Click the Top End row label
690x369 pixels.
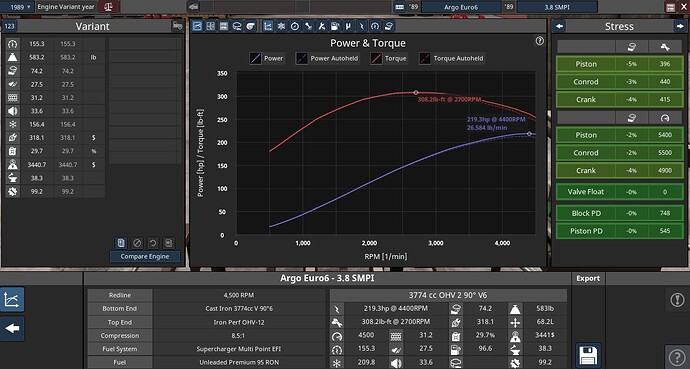pos(120,322)
